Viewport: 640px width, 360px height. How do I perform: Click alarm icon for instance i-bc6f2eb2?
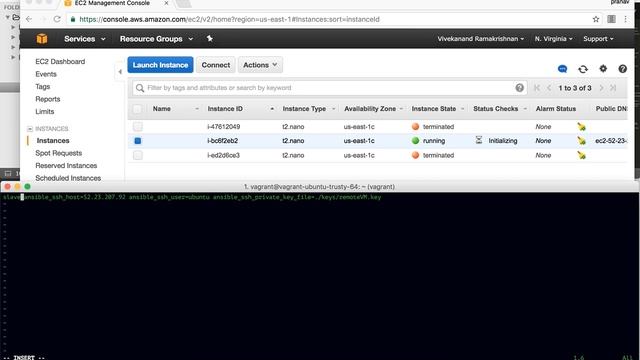click(581, 141)
